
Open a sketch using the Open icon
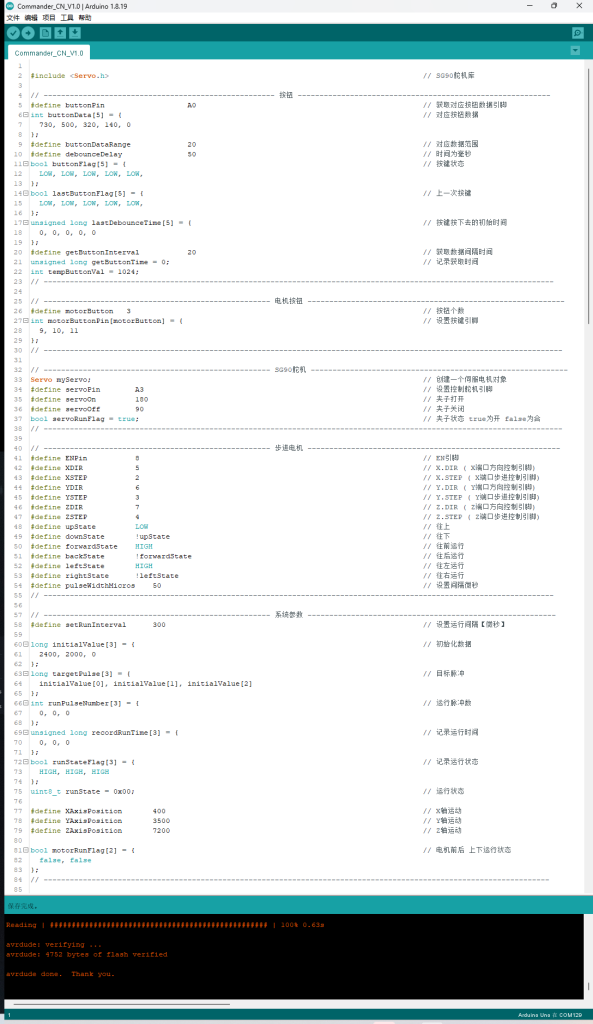[x=60, y=33]
